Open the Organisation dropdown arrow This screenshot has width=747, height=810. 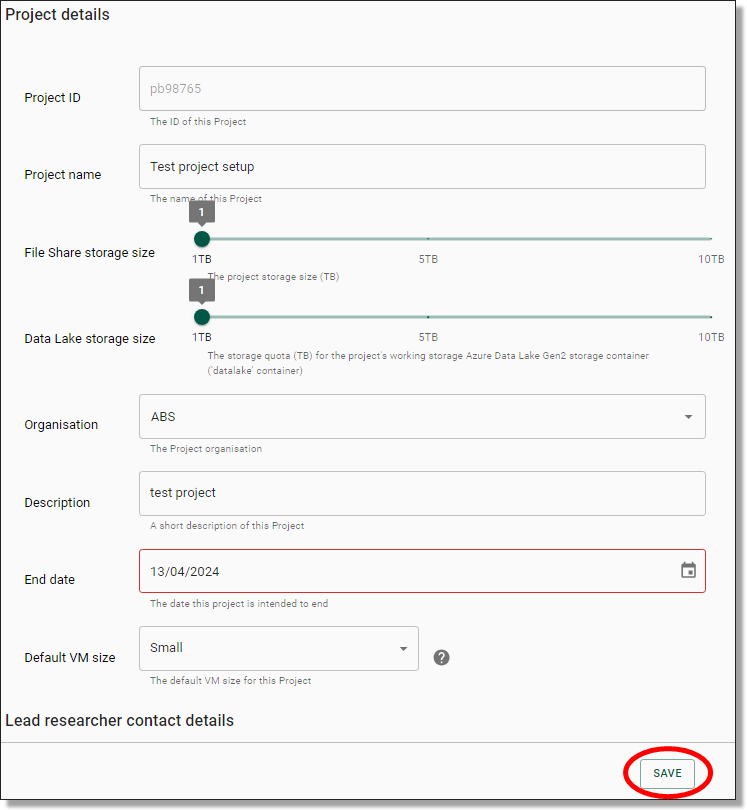(688, 417)
